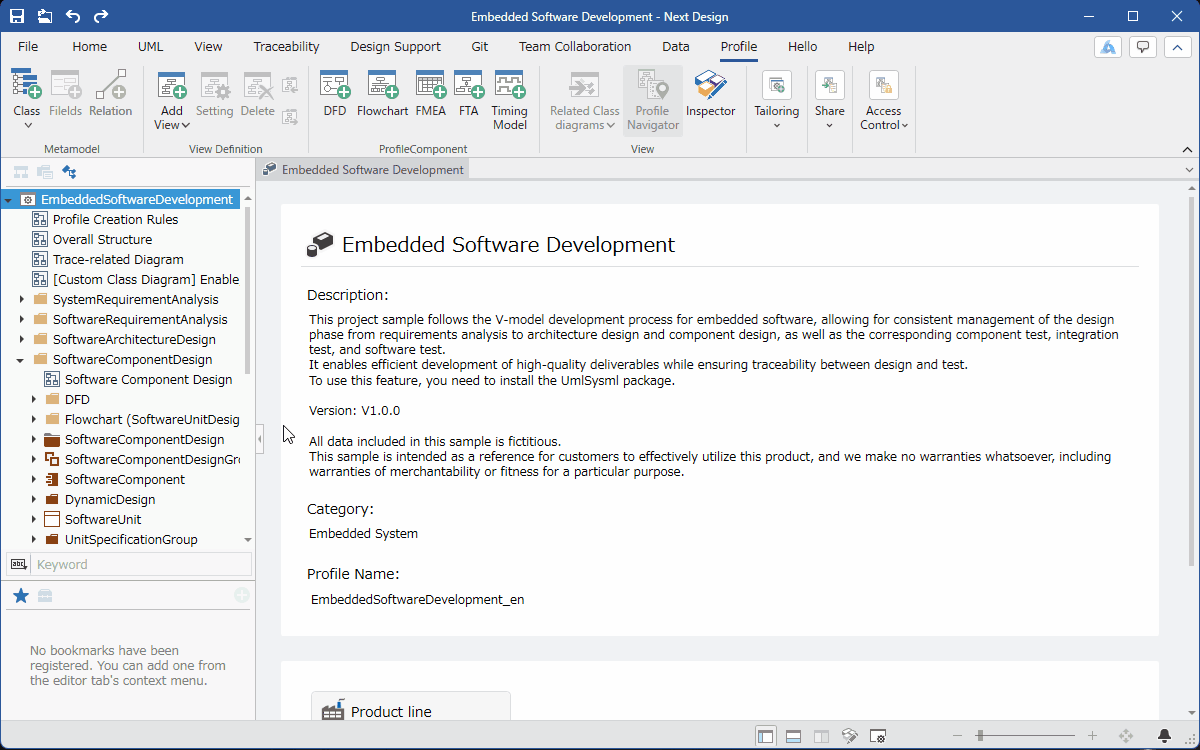This screenshot has height=750, width=1200.
Task: Add an FMEA profile component
Action: [x=431, y=95]
